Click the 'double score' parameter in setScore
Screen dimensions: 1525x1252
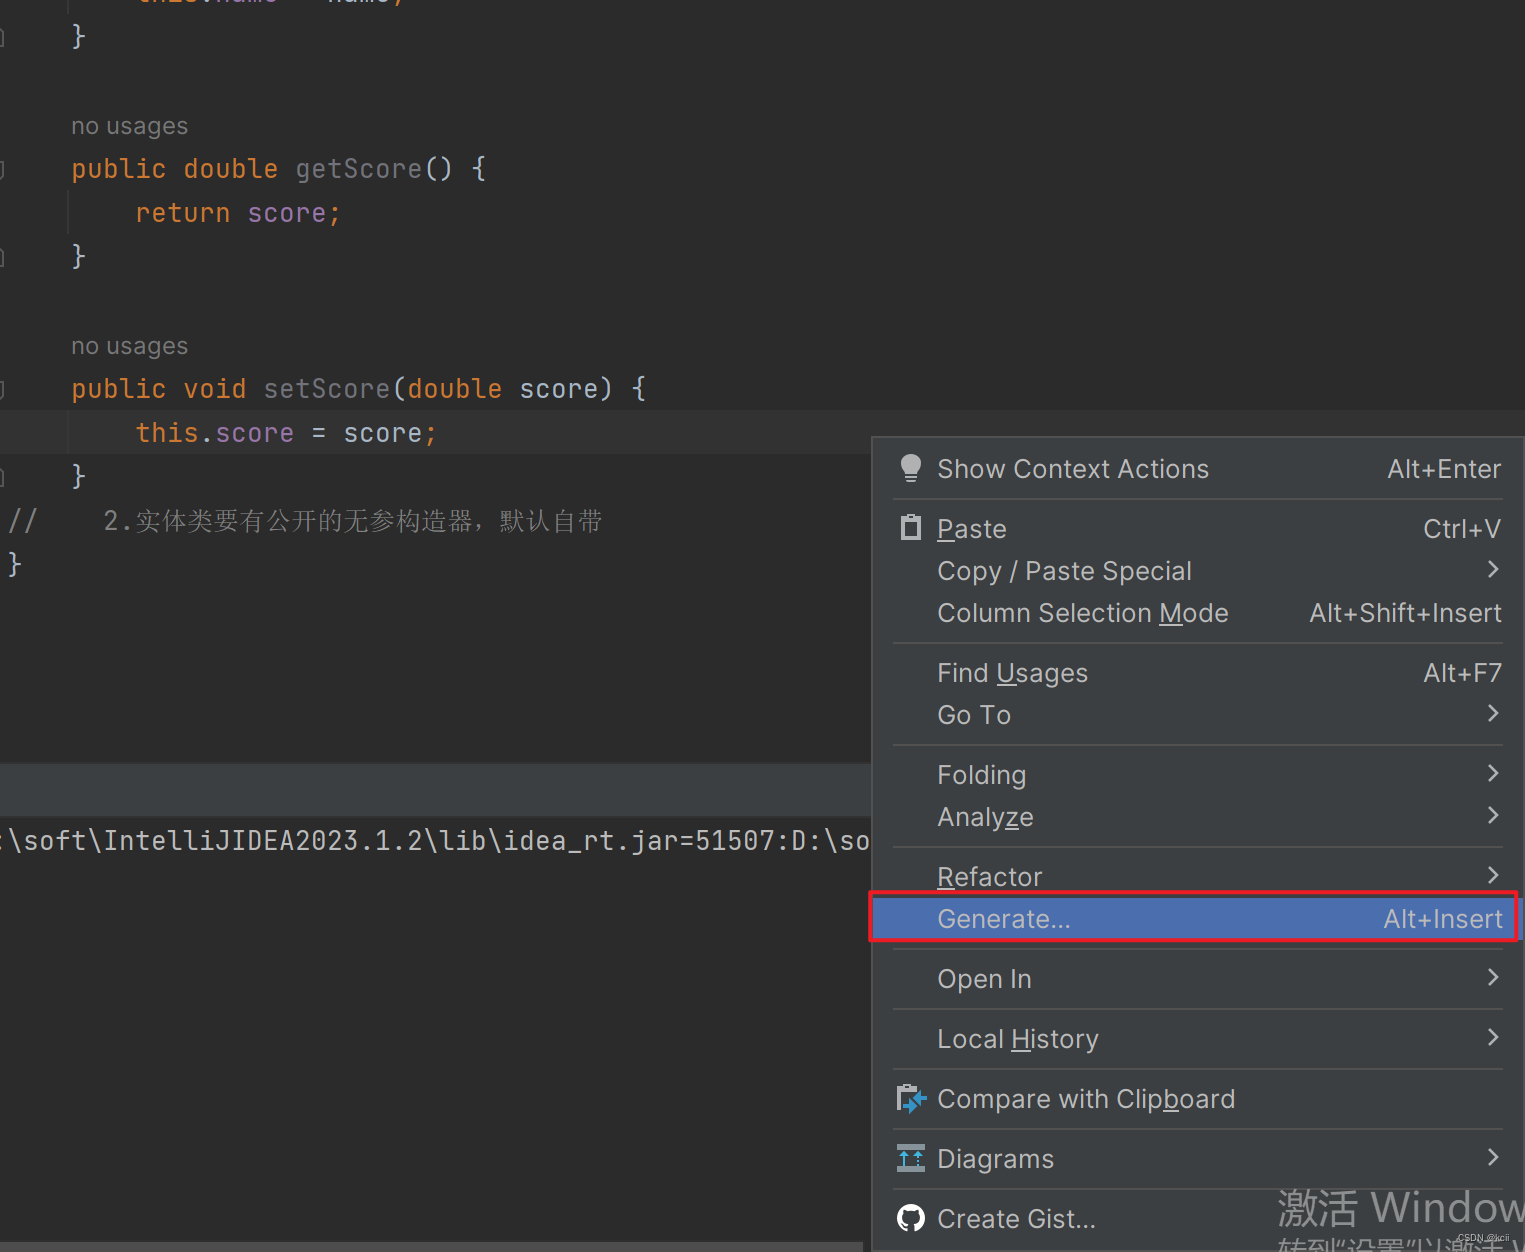pos(503,389)
